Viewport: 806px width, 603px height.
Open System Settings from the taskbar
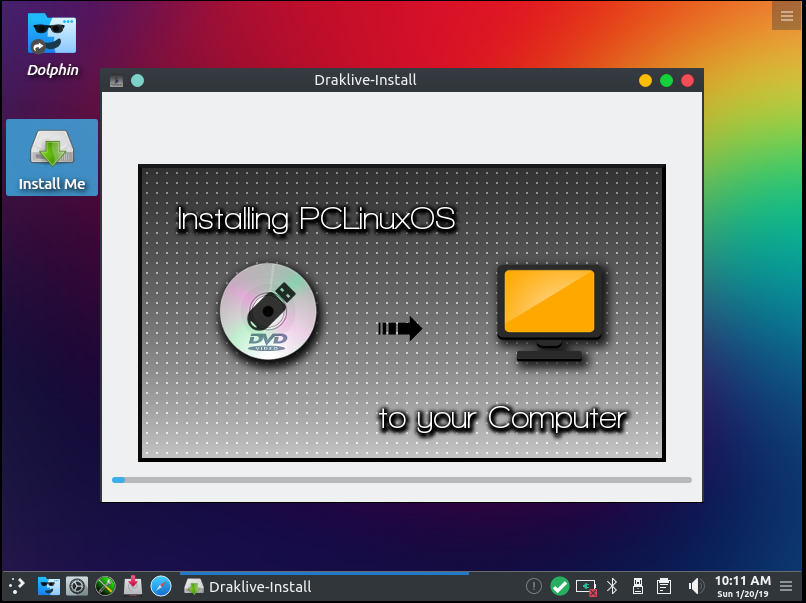77,586
